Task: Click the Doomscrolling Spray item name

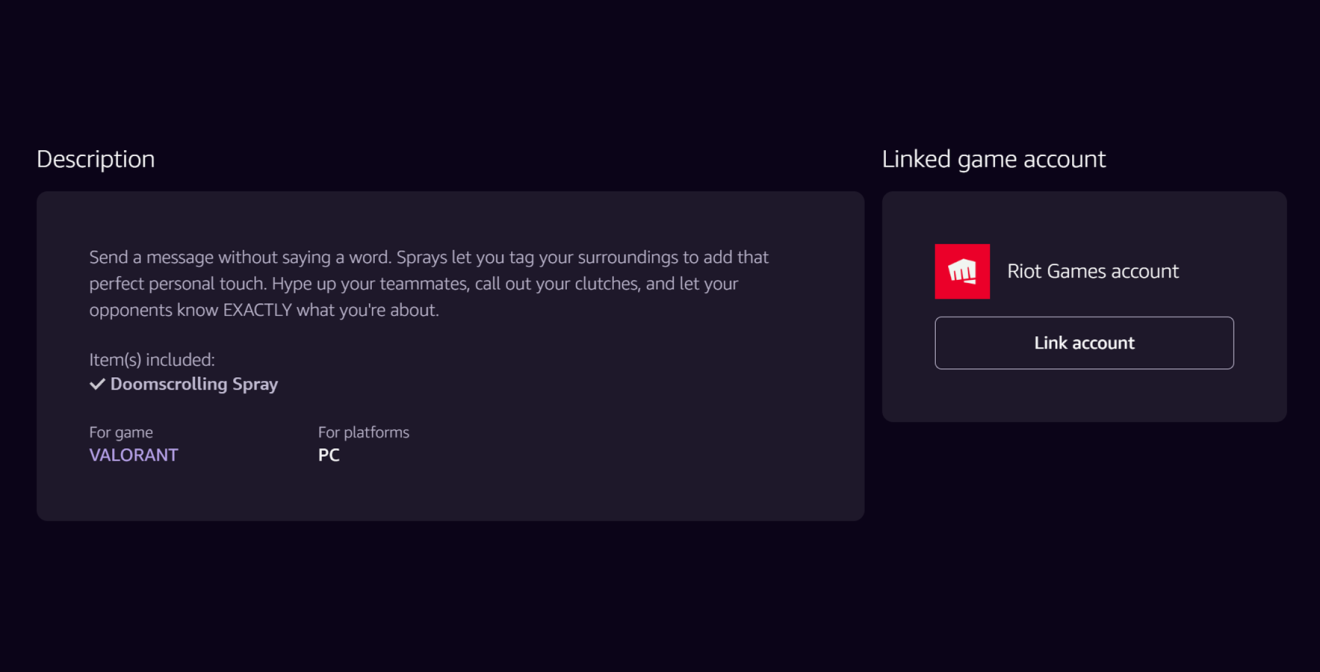Action: coord(194,384)
